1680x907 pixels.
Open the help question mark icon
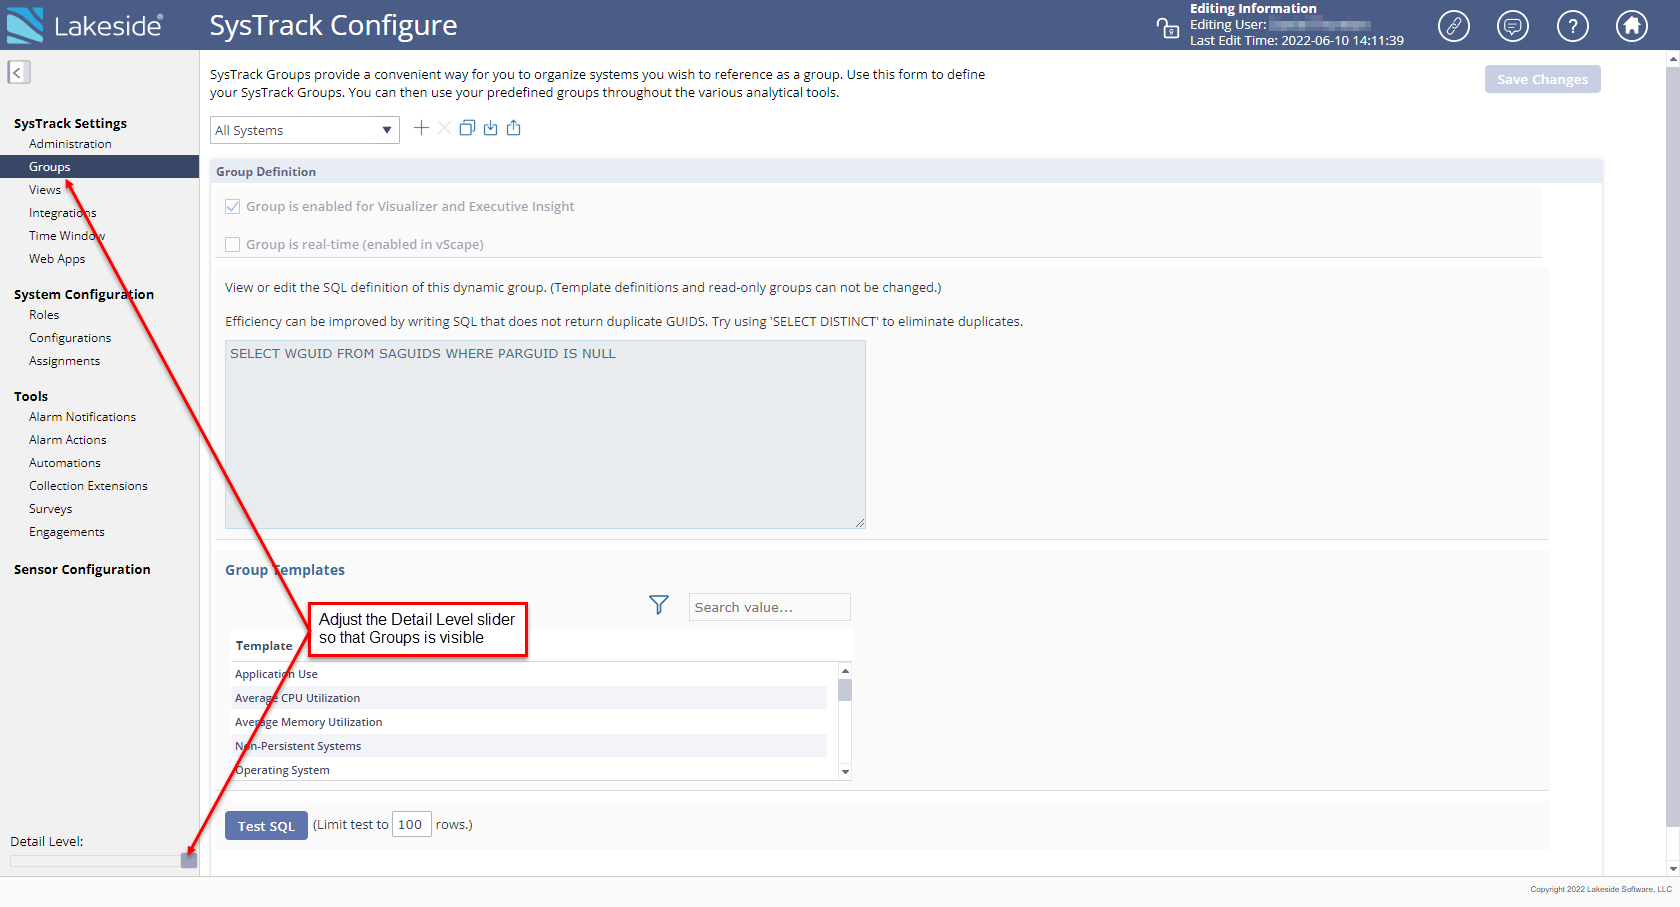pyautogui.click(x=1572, y=26)
